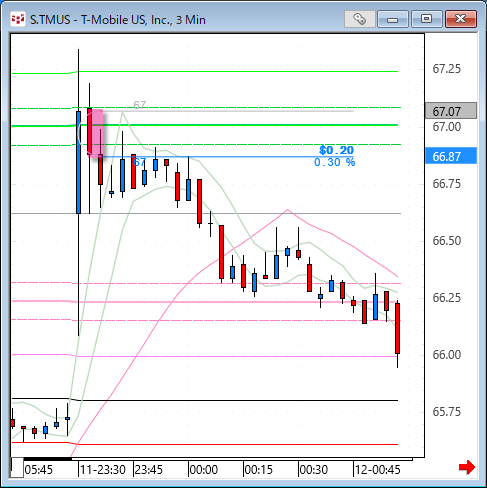Maximize the S.TMUS chart window
The height and width of the screenshot is (488, 487).
tap(427, 19)
